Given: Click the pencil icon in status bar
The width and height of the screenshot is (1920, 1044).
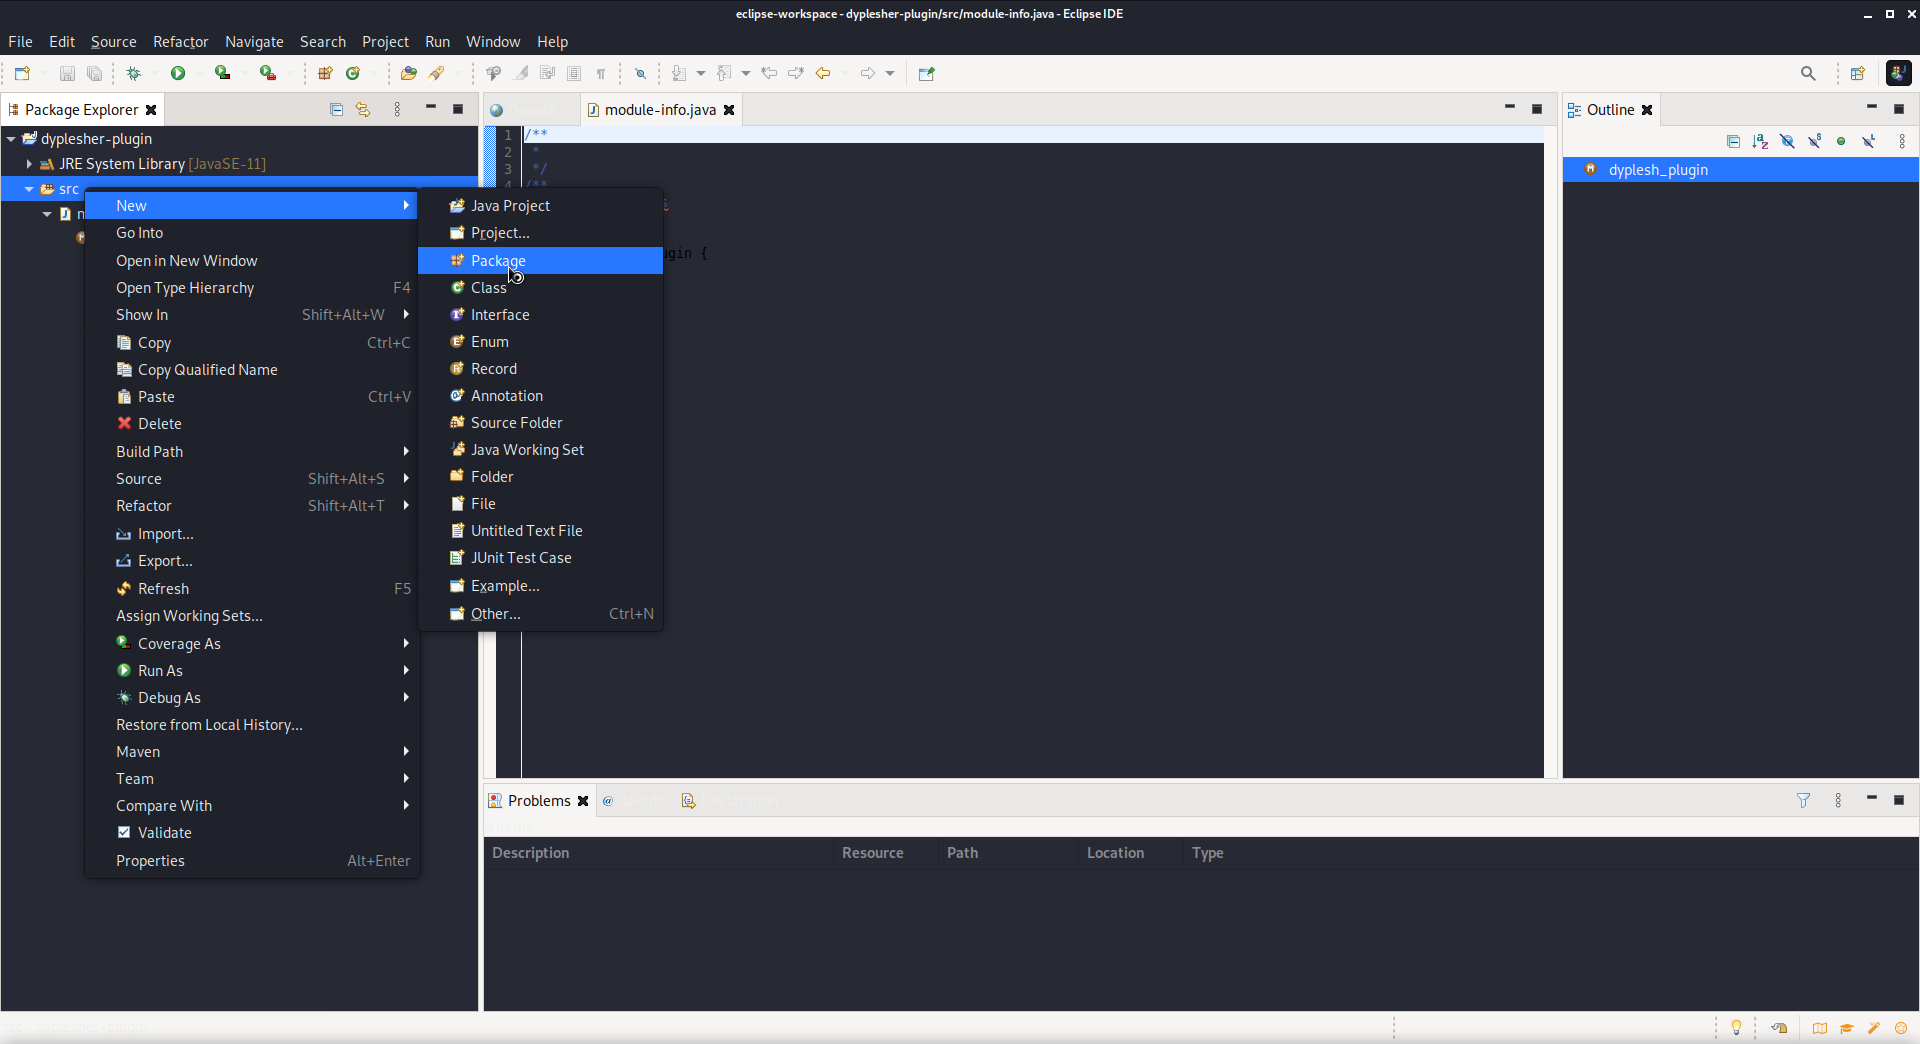Looking at the screenshot, I should tap(1874, 1027).
